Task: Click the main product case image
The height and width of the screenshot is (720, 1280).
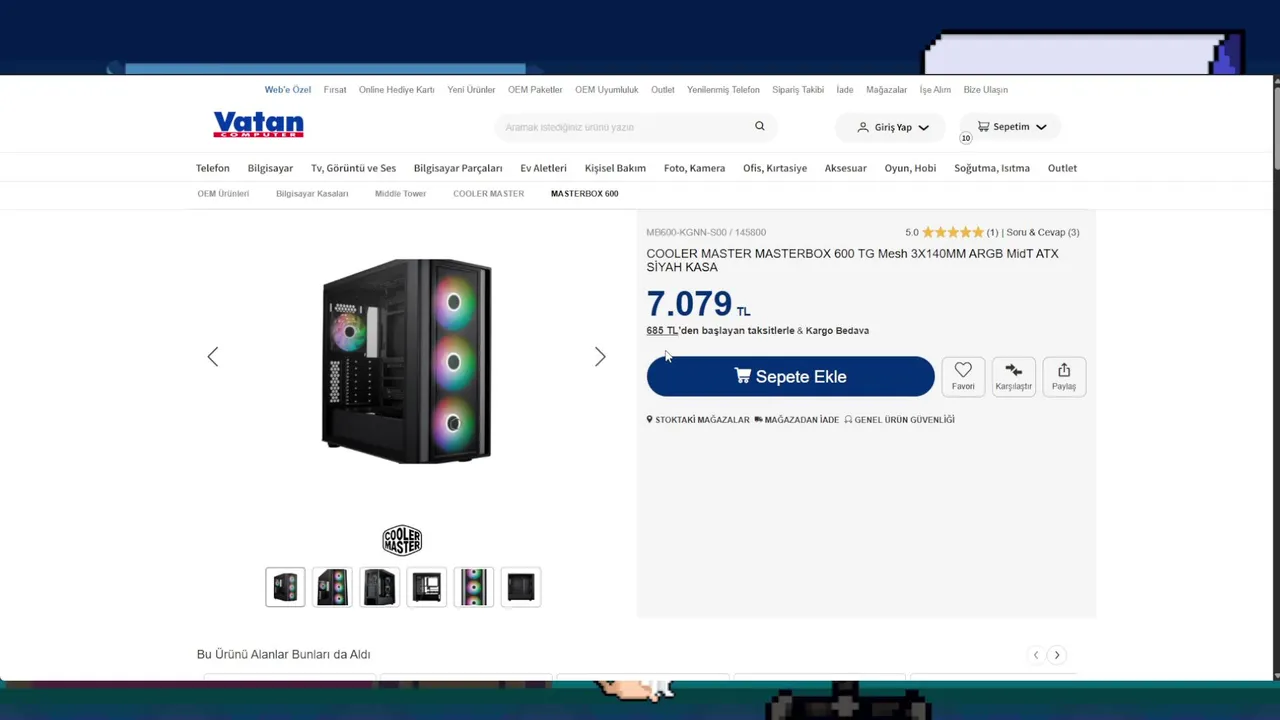Action: click(x=407, y=361)
